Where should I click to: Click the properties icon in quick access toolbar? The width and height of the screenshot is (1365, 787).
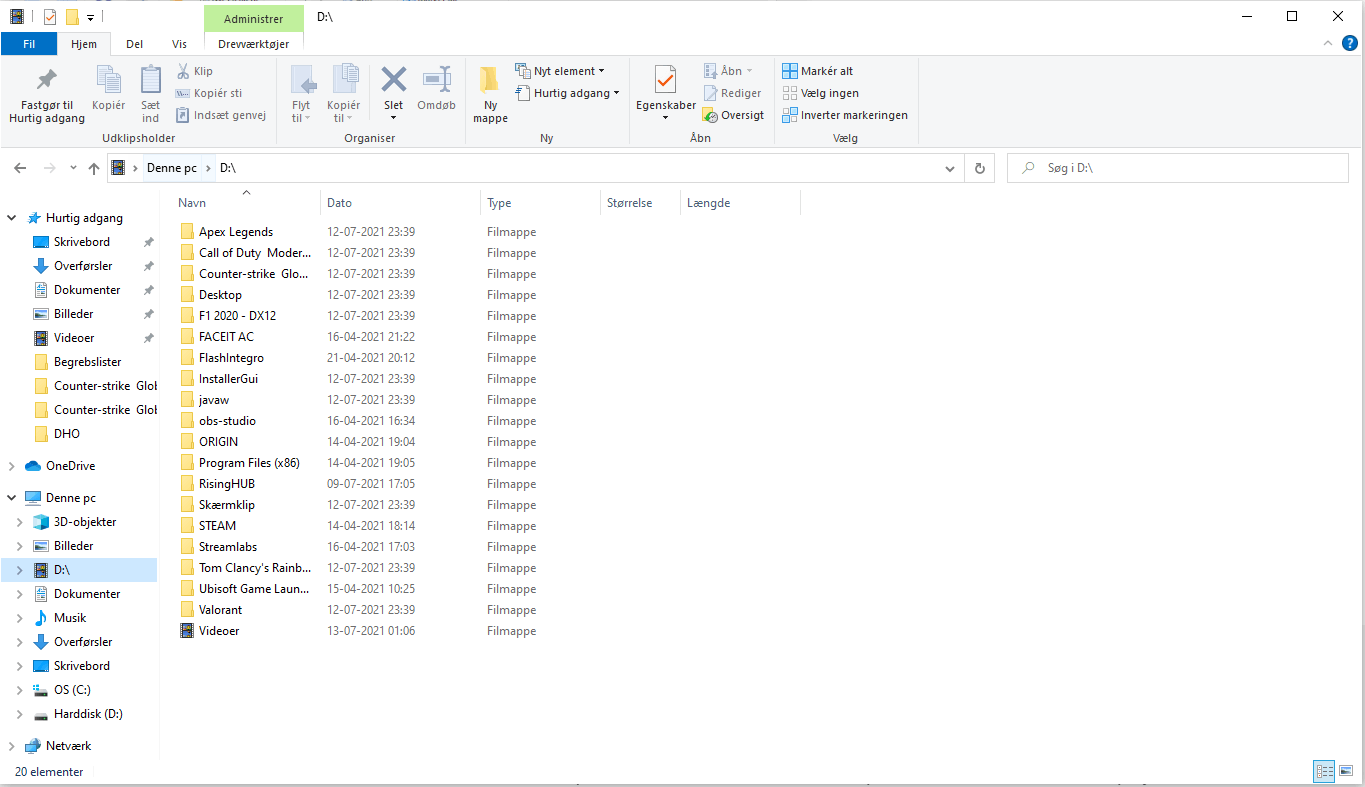click(x=50, y=17)
